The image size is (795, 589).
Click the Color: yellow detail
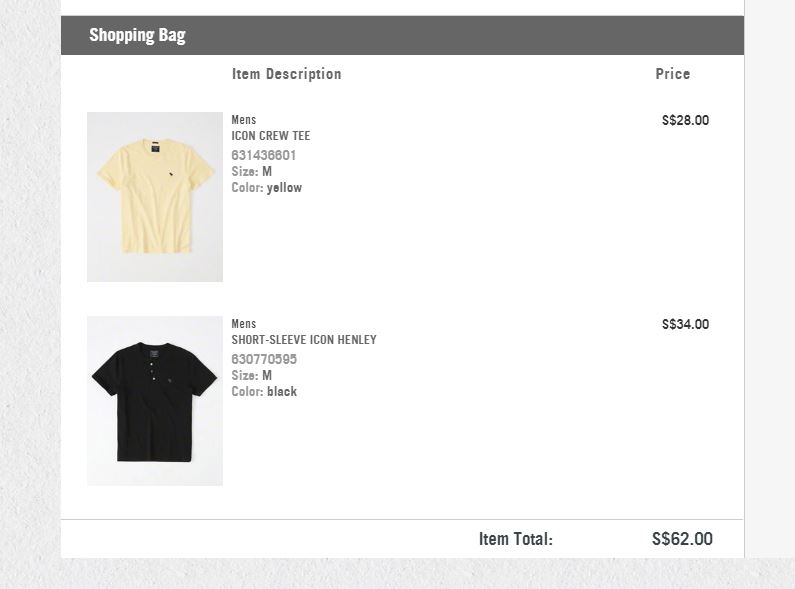pyautogui.click(x=267, y=188)
